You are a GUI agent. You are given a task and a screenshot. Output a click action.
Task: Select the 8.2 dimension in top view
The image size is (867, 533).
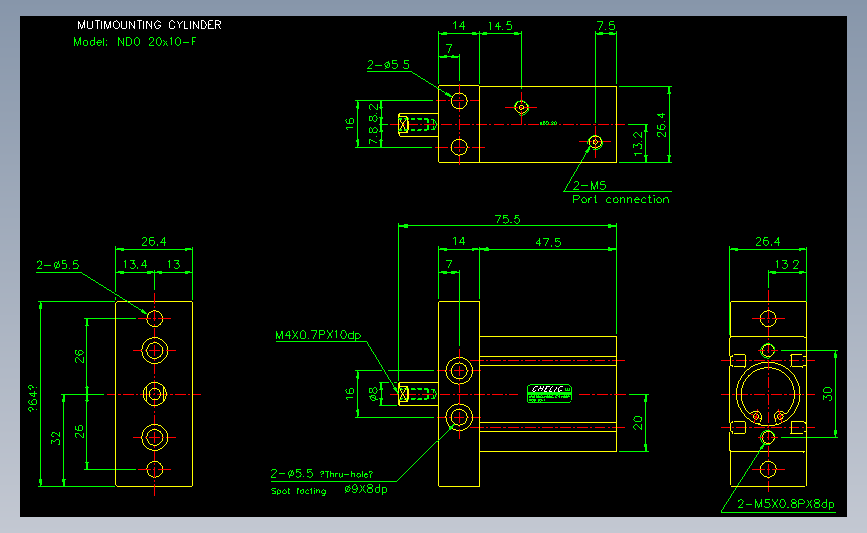374,112
